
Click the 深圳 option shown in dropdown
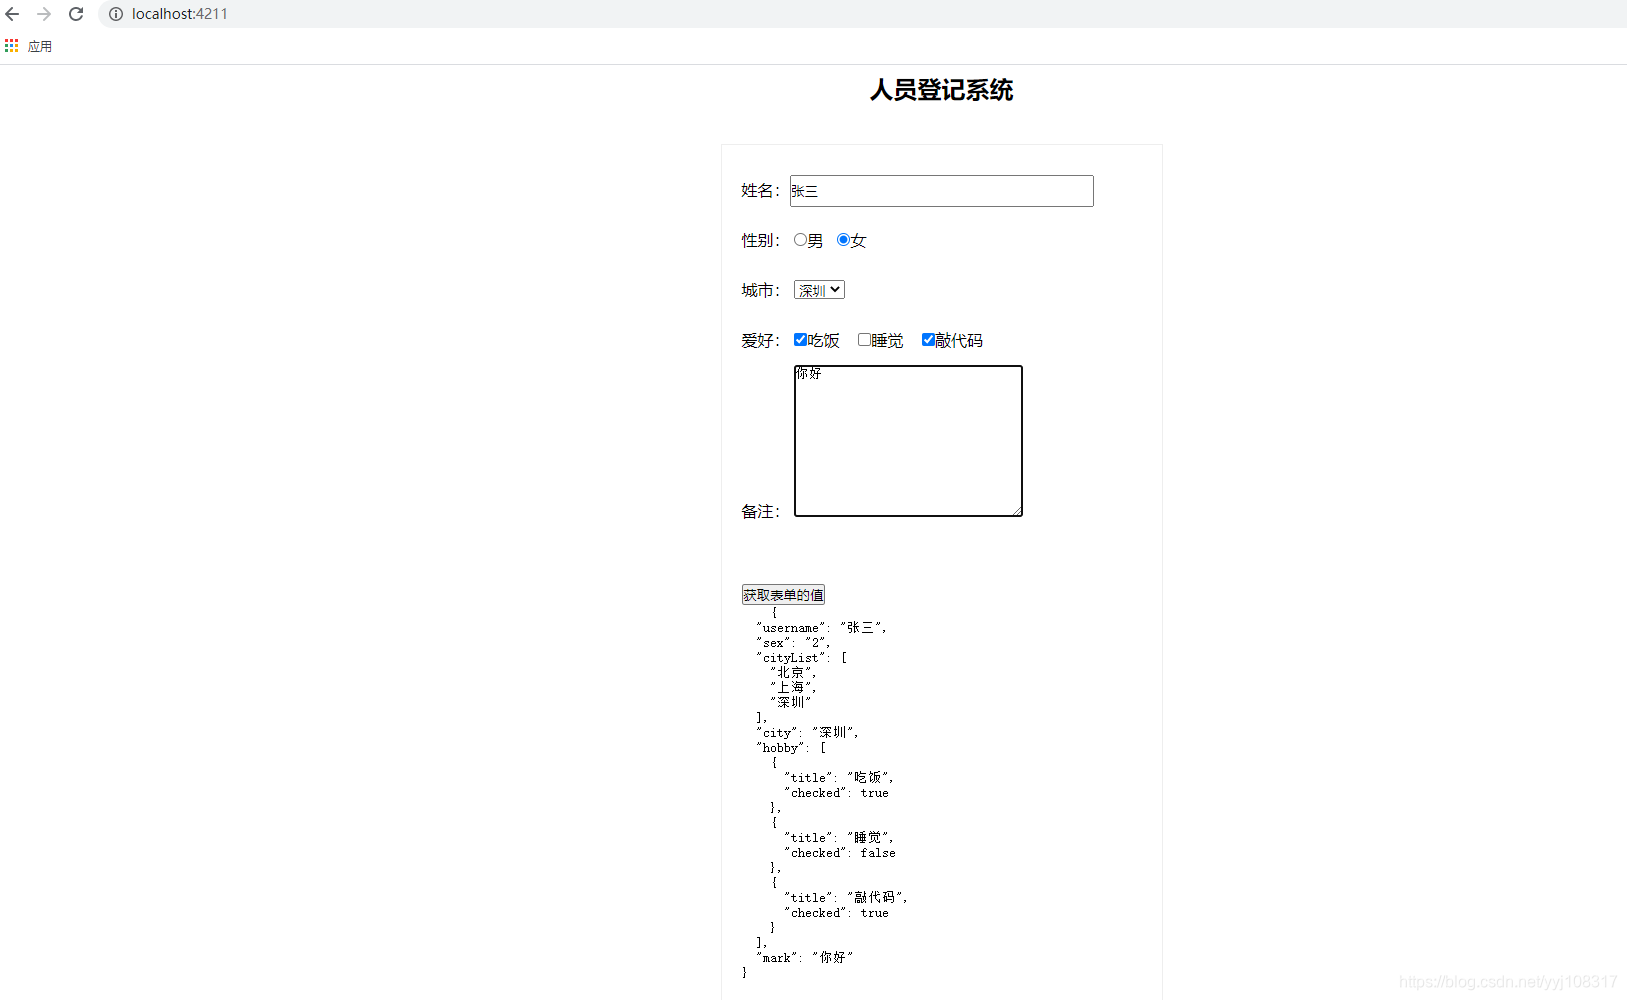(810, 289)
